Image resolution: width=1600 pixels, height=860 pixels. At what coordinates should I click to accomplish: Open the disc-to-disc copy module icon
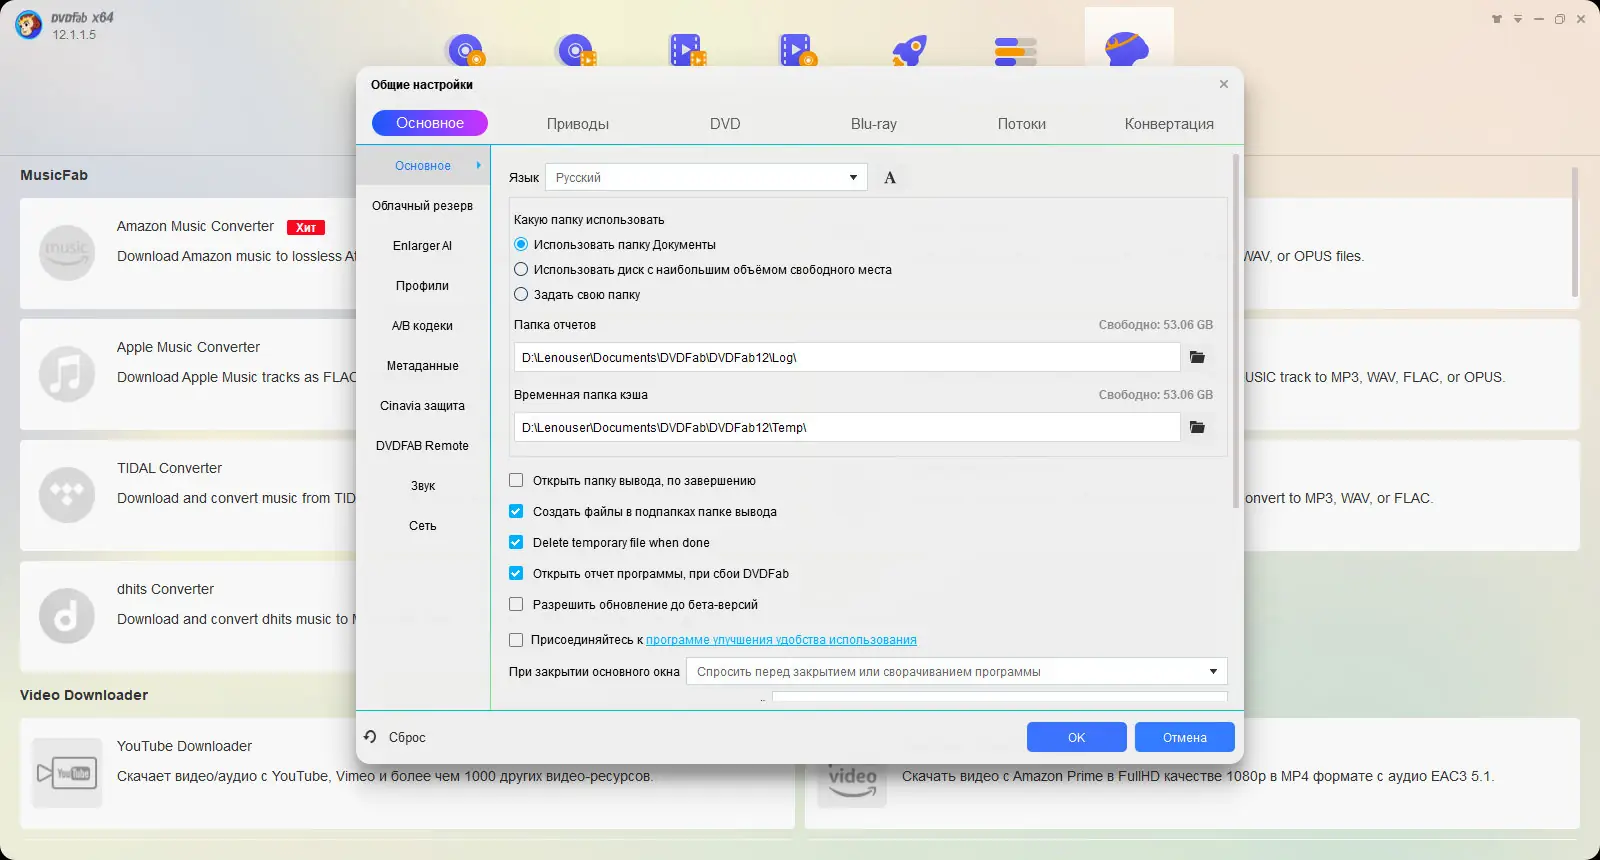click(466, 50)
